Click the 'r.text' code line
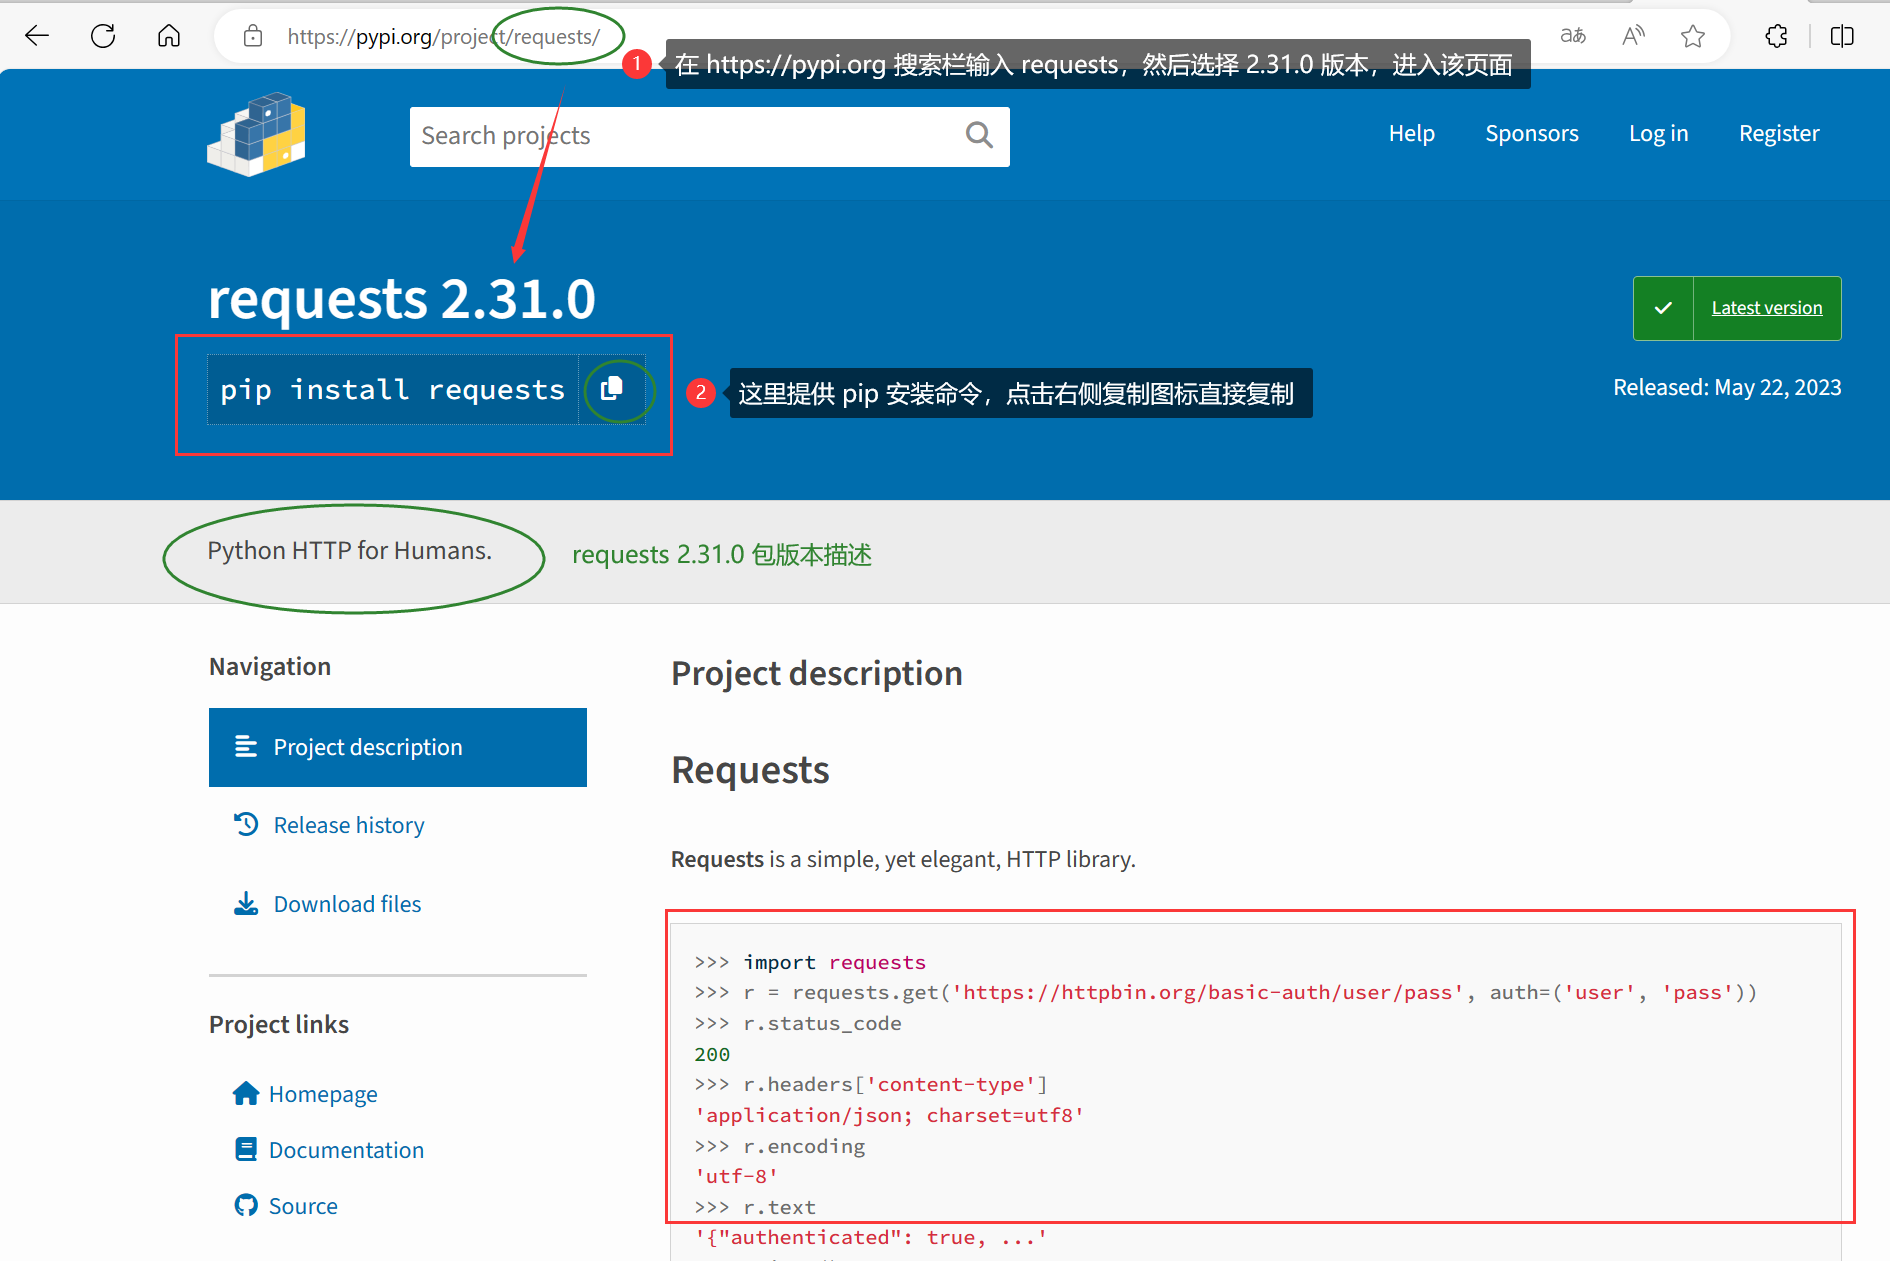Screen dimensions: 1890x1261 755,1207
